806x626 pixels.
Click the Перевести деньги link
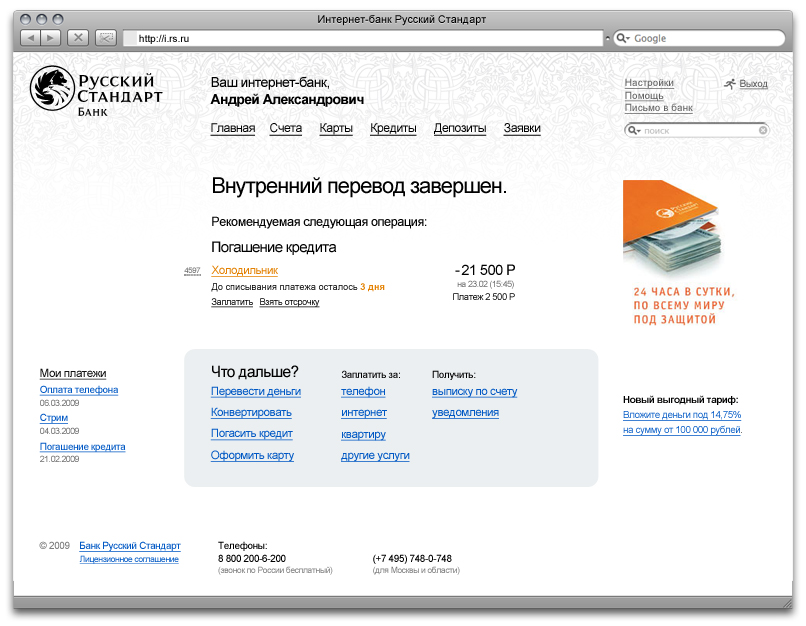pyautogui.click(x=256, y=392)
